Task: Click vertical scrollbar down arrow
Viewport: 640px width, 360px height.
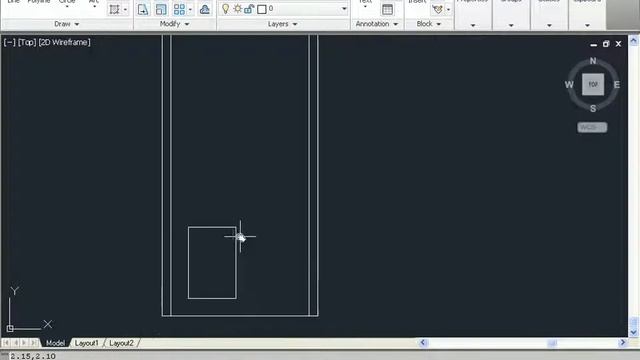Action: (633, 332)
